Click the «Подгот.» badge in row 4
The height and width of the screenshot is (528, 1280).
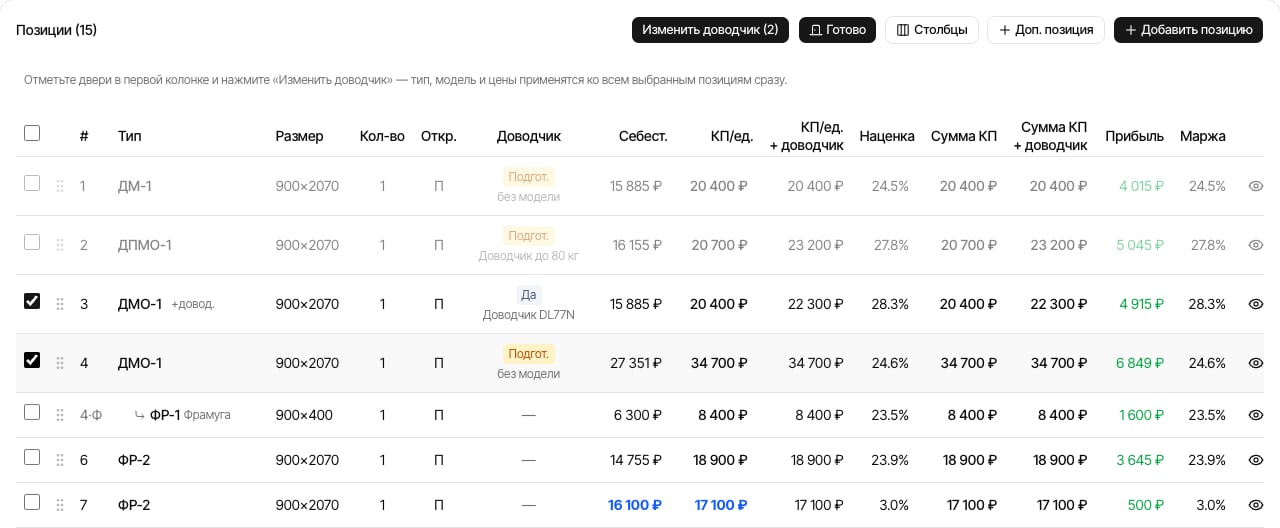(529, 354)
